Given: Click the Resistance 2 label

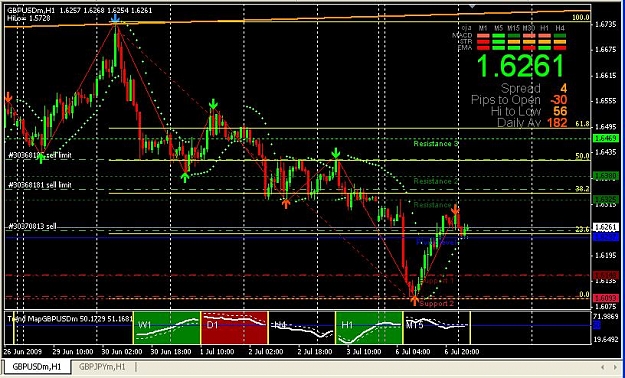Looking at the screenshot, I should pyautogui.click(x=435, y=181).
